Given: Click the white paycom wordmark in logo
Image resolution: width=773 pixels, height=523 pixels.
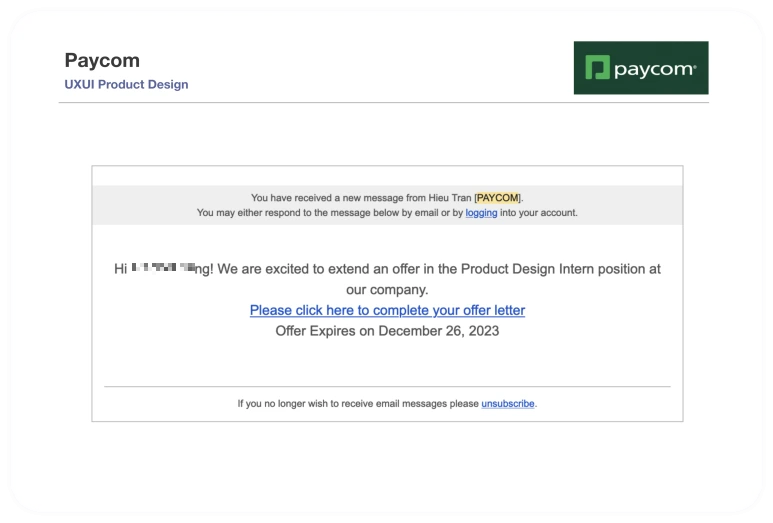Looking at the screenshot, I should [654, 70].
